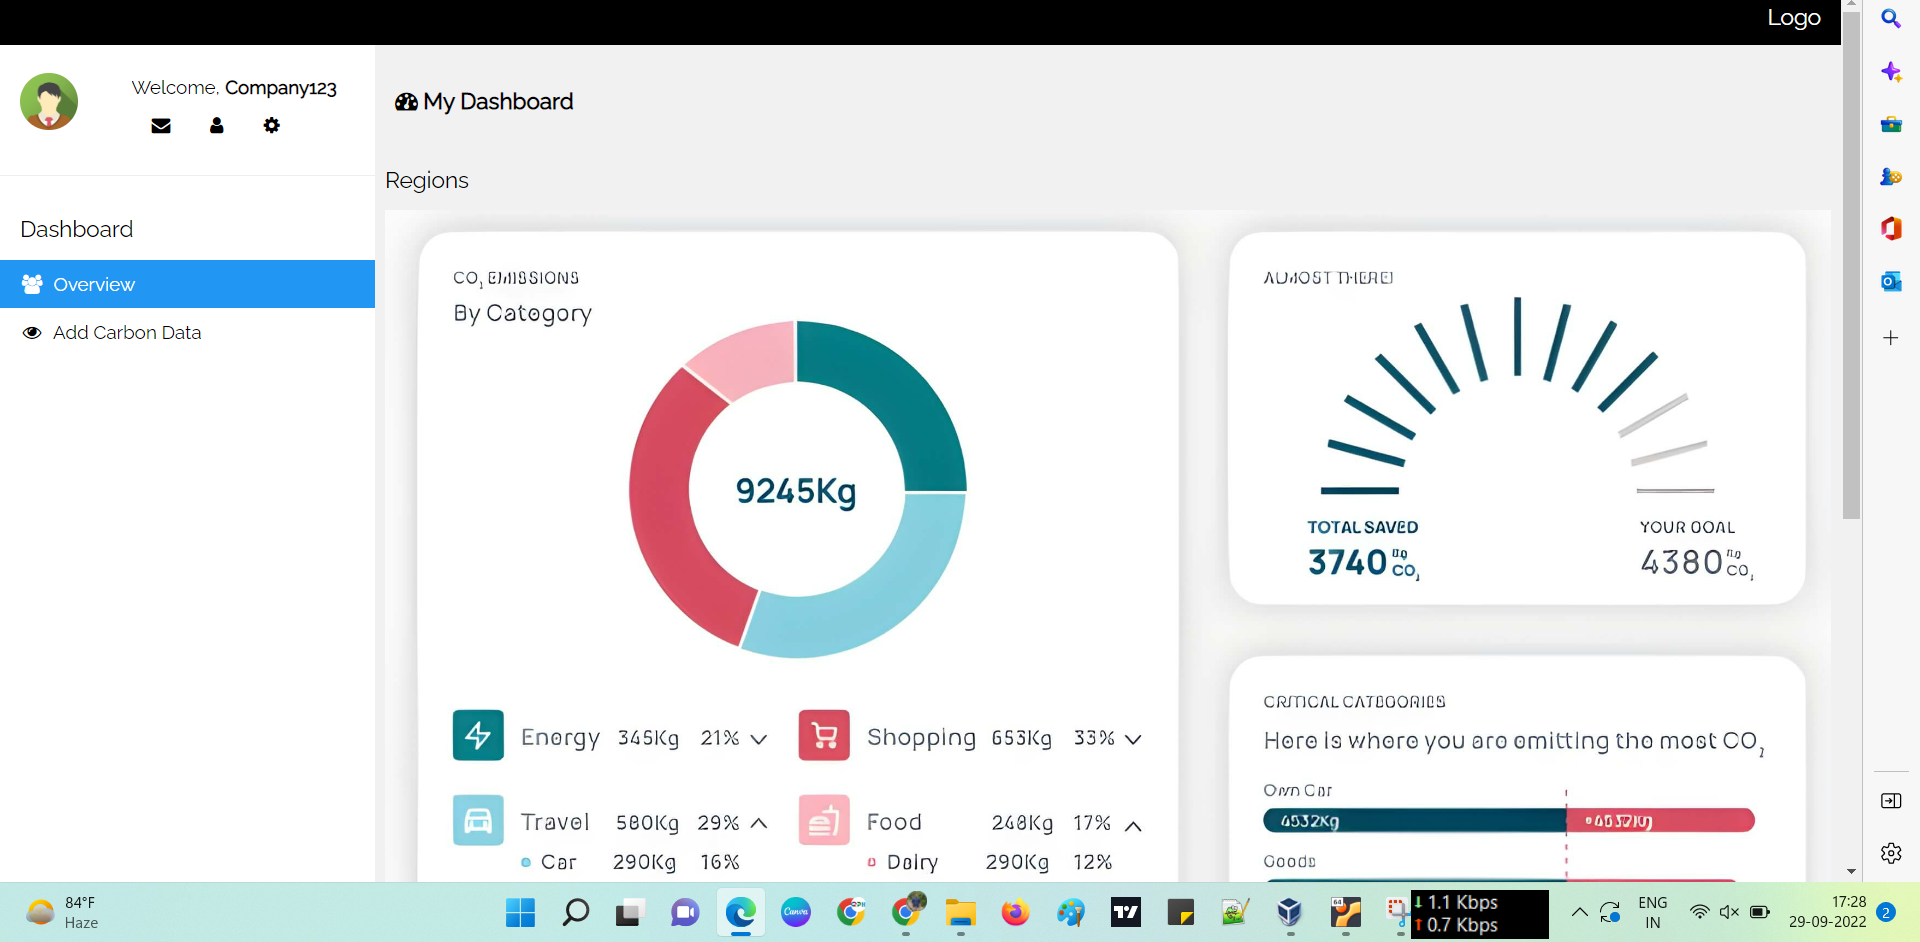Open Firefox from the taskbar
1920x942 pixels.
pos(1015,912)
